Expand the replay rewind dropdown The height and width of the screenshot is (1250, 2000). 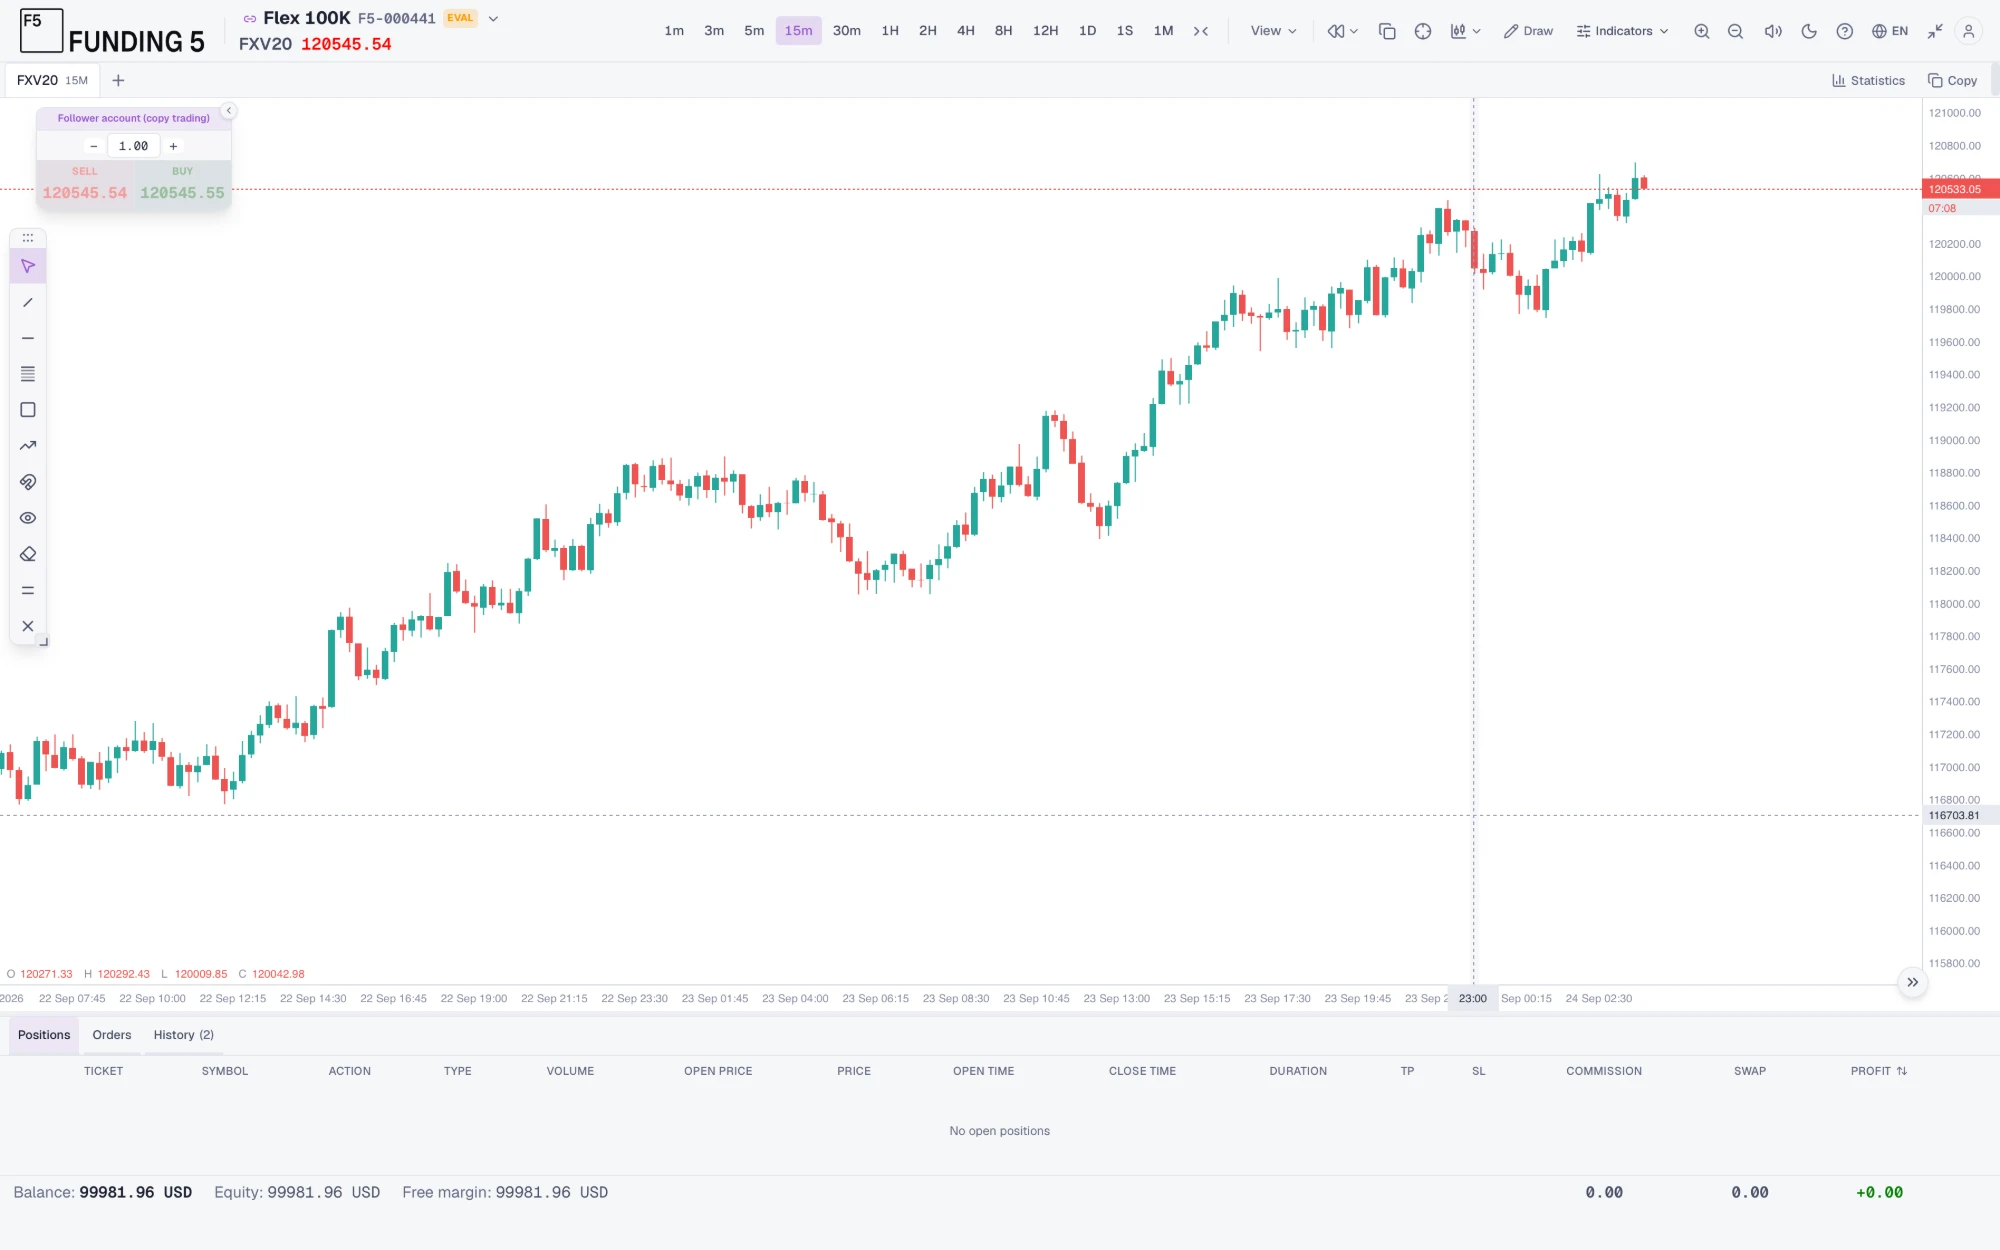pos(1343,31)
